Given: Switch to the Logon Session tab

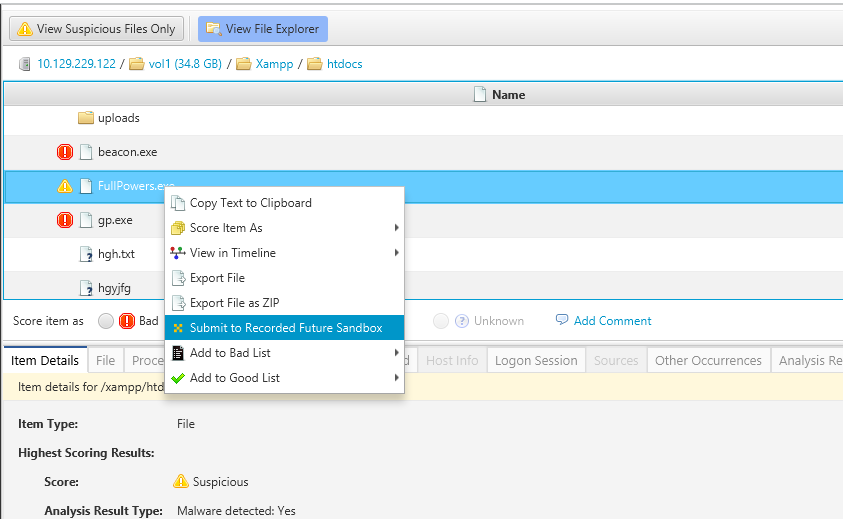Looking at the screenshot, I should click(536, 361).
